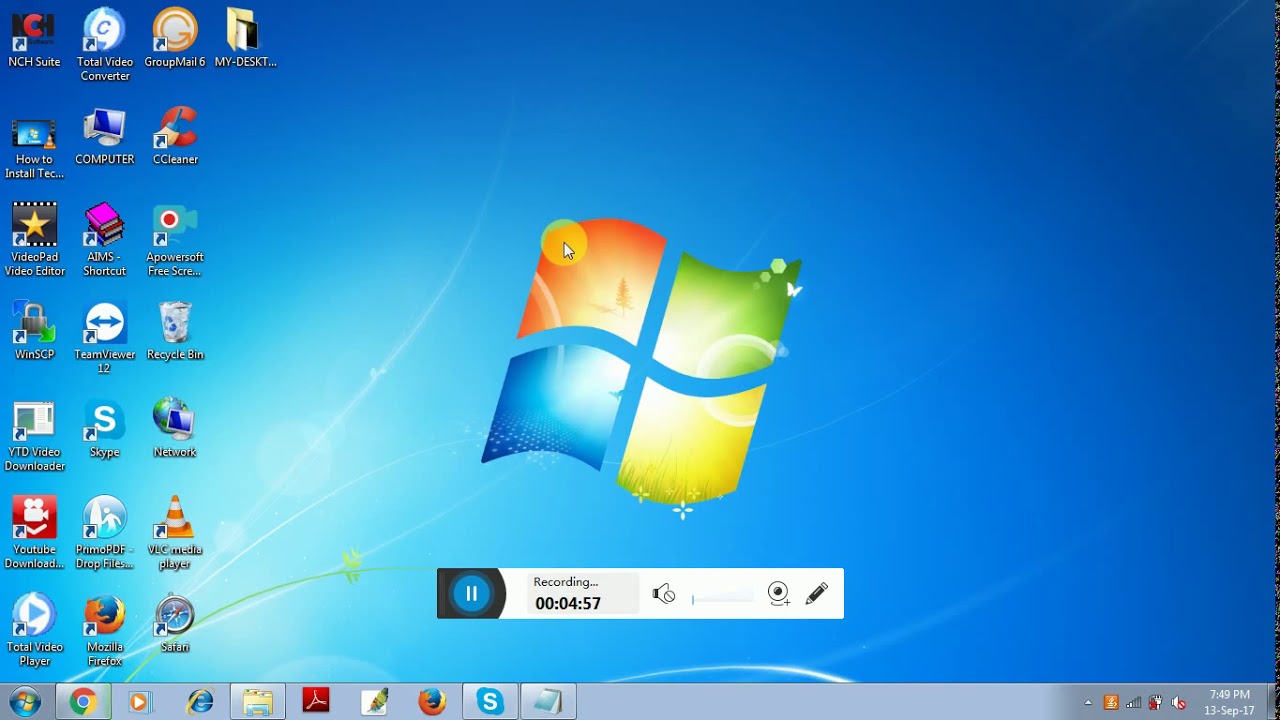
Task: Open Windows Media Player from the taskbar
Action: click(x=139, y=702)
